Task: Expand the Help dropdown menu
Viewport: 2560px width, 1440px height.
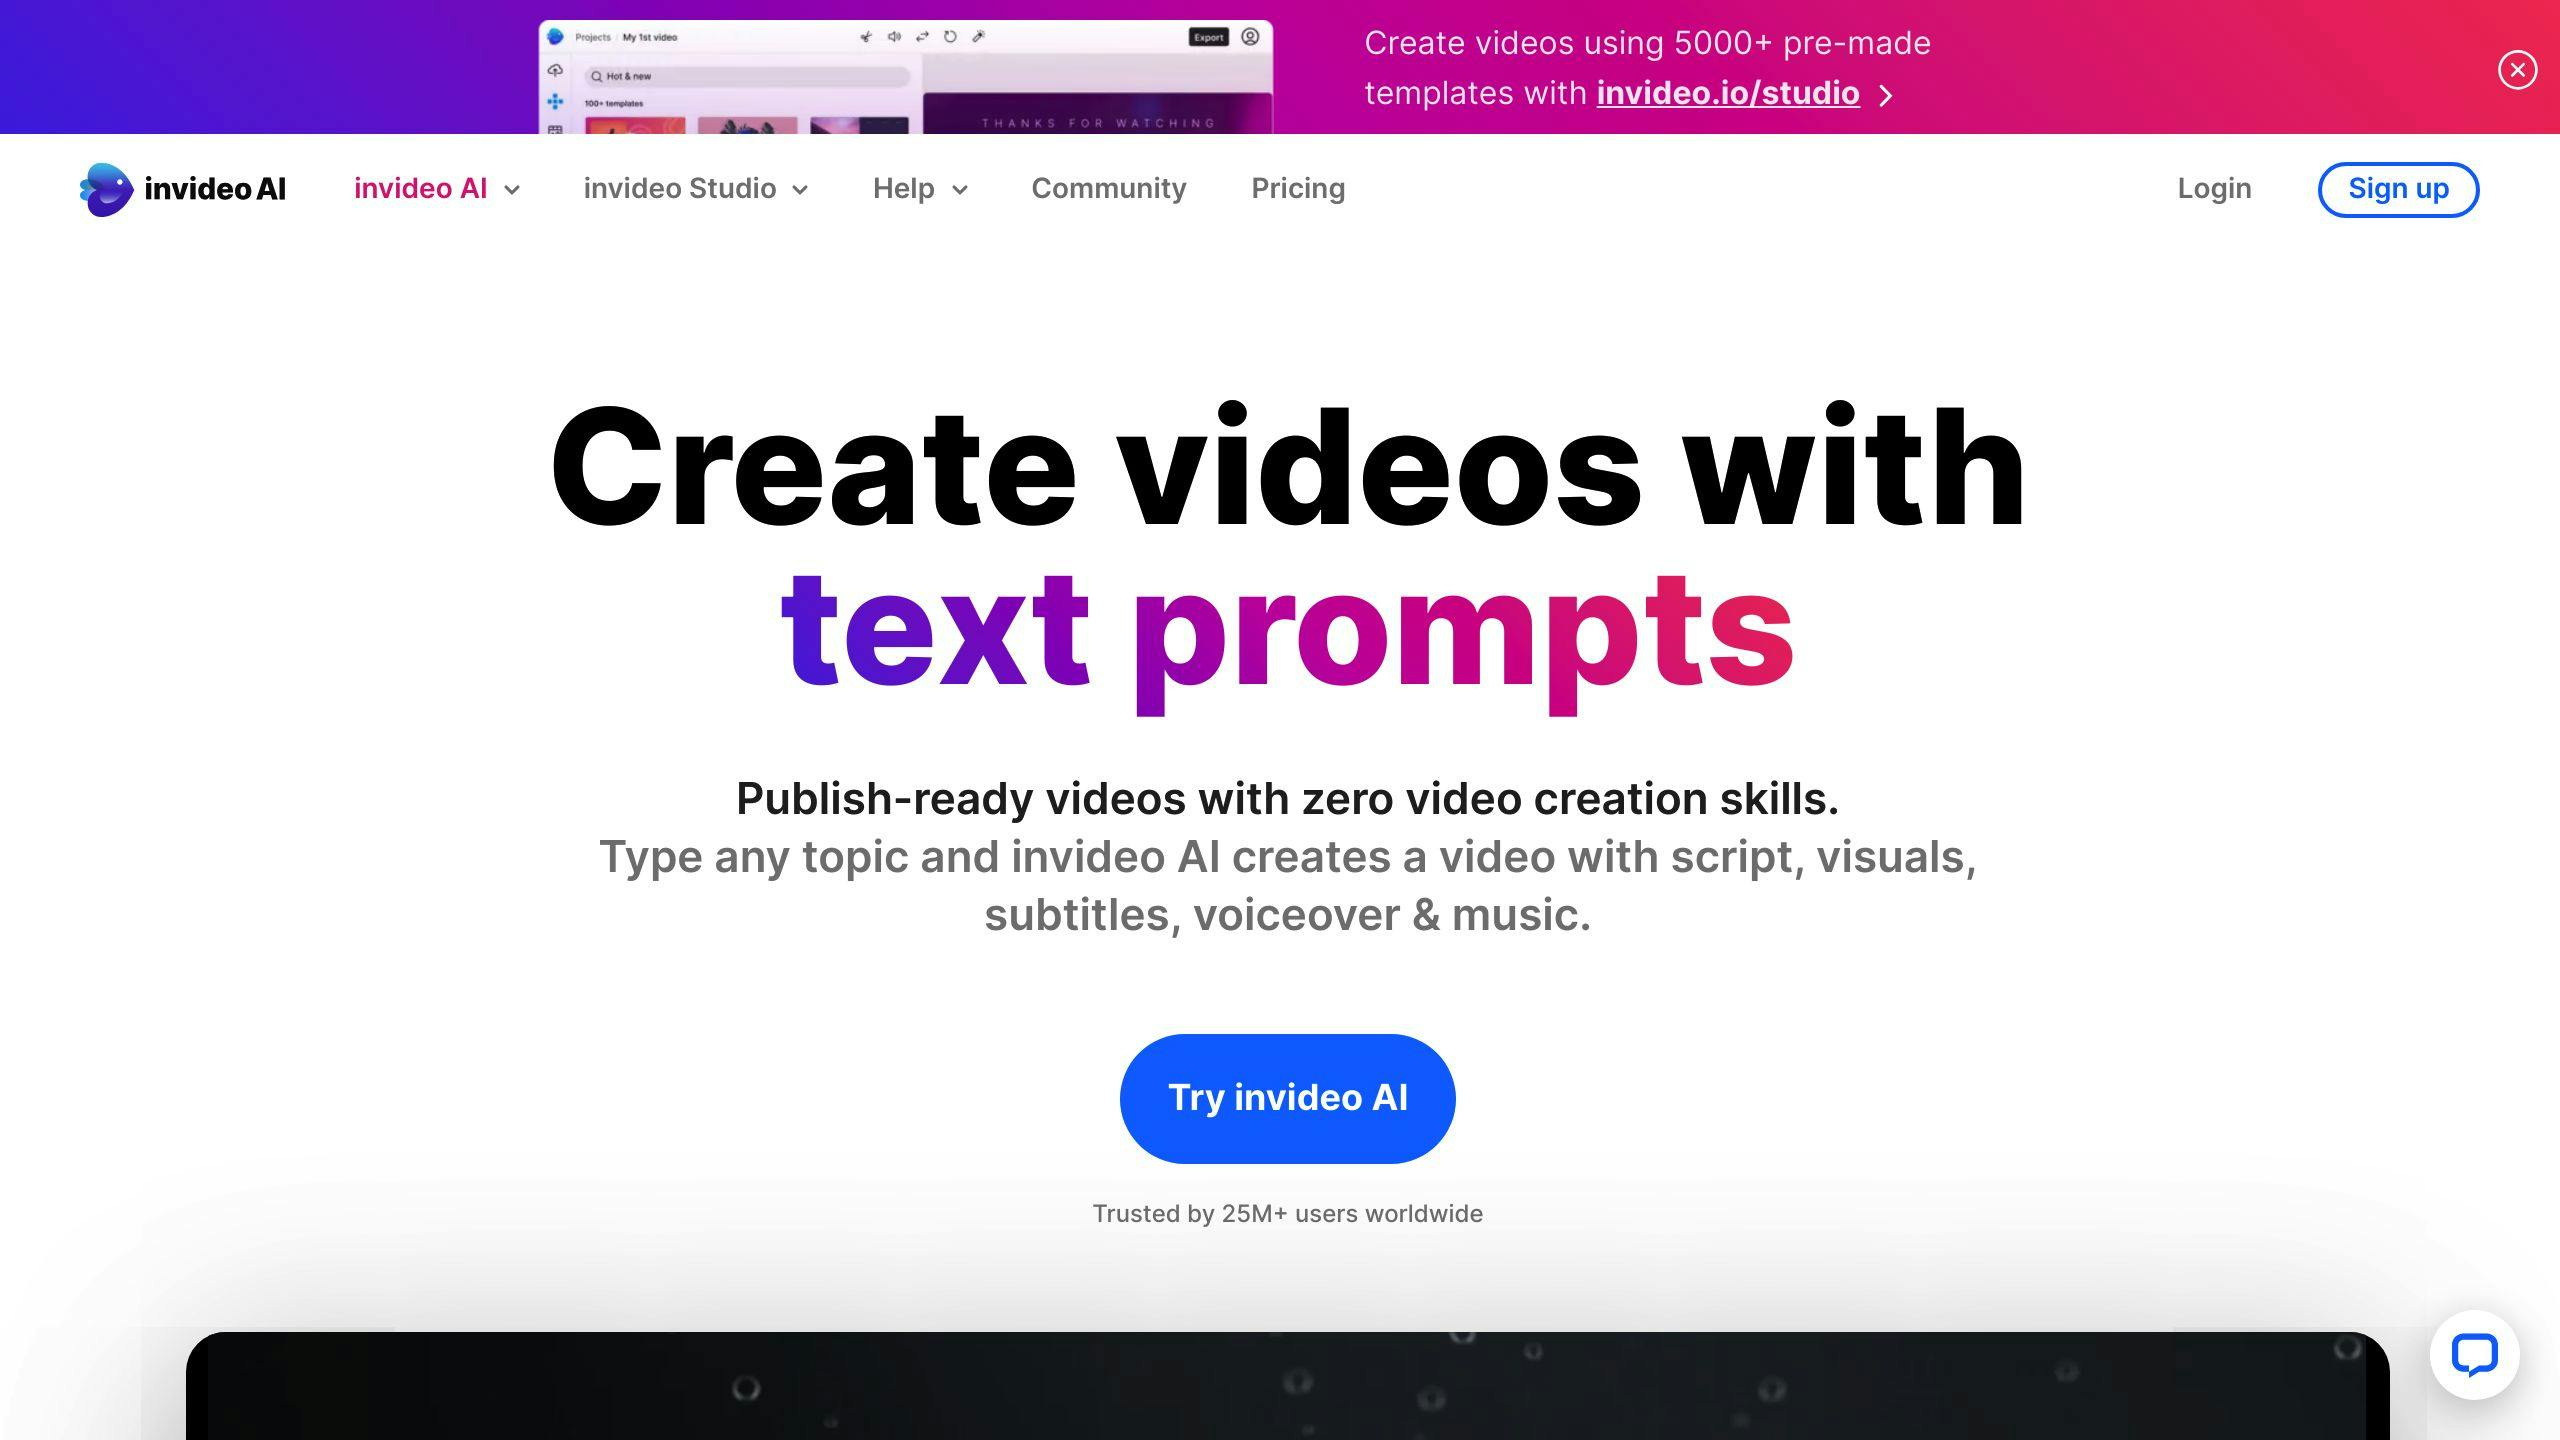Action: click(918, 188)
